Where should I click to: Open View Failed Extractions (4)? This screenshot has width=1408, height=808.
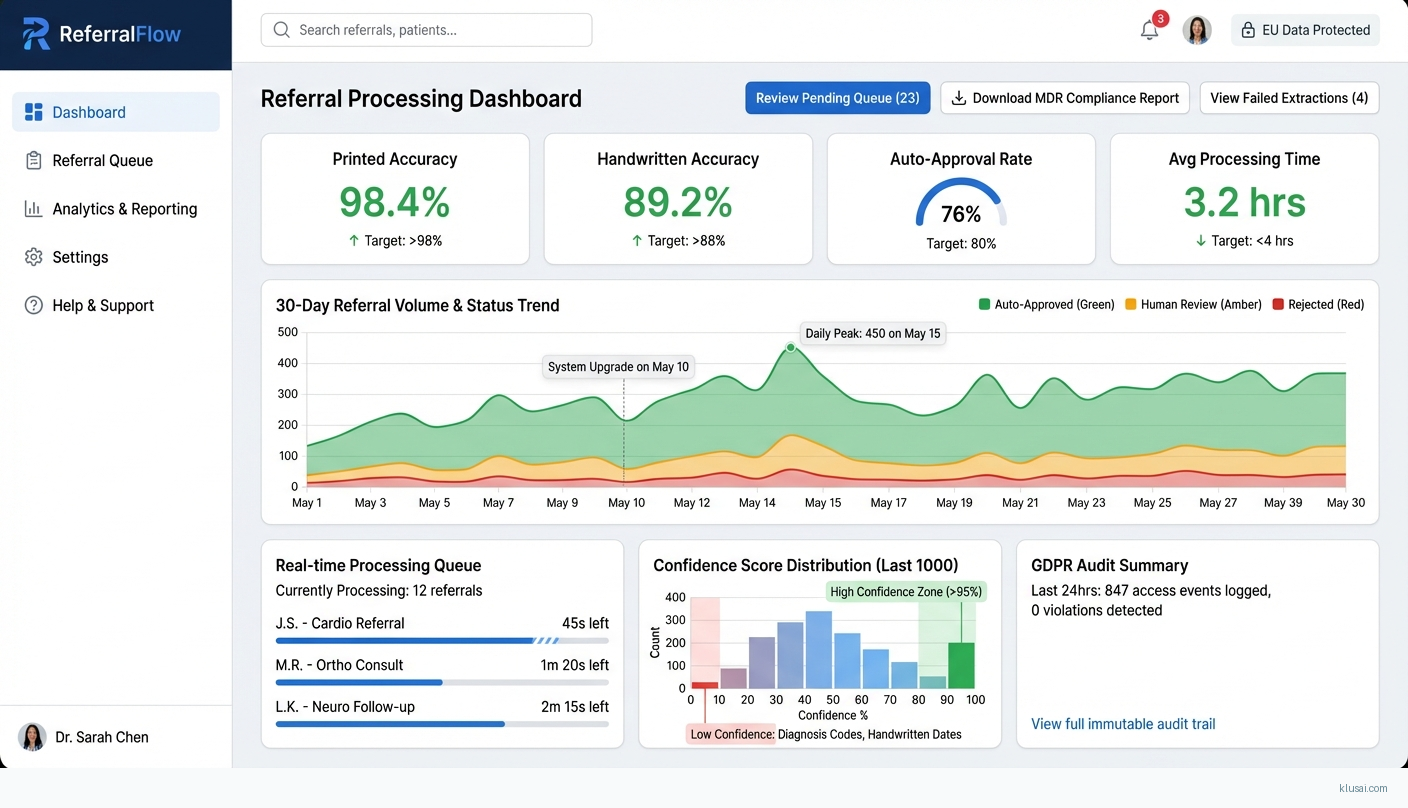click(1289, 98)
